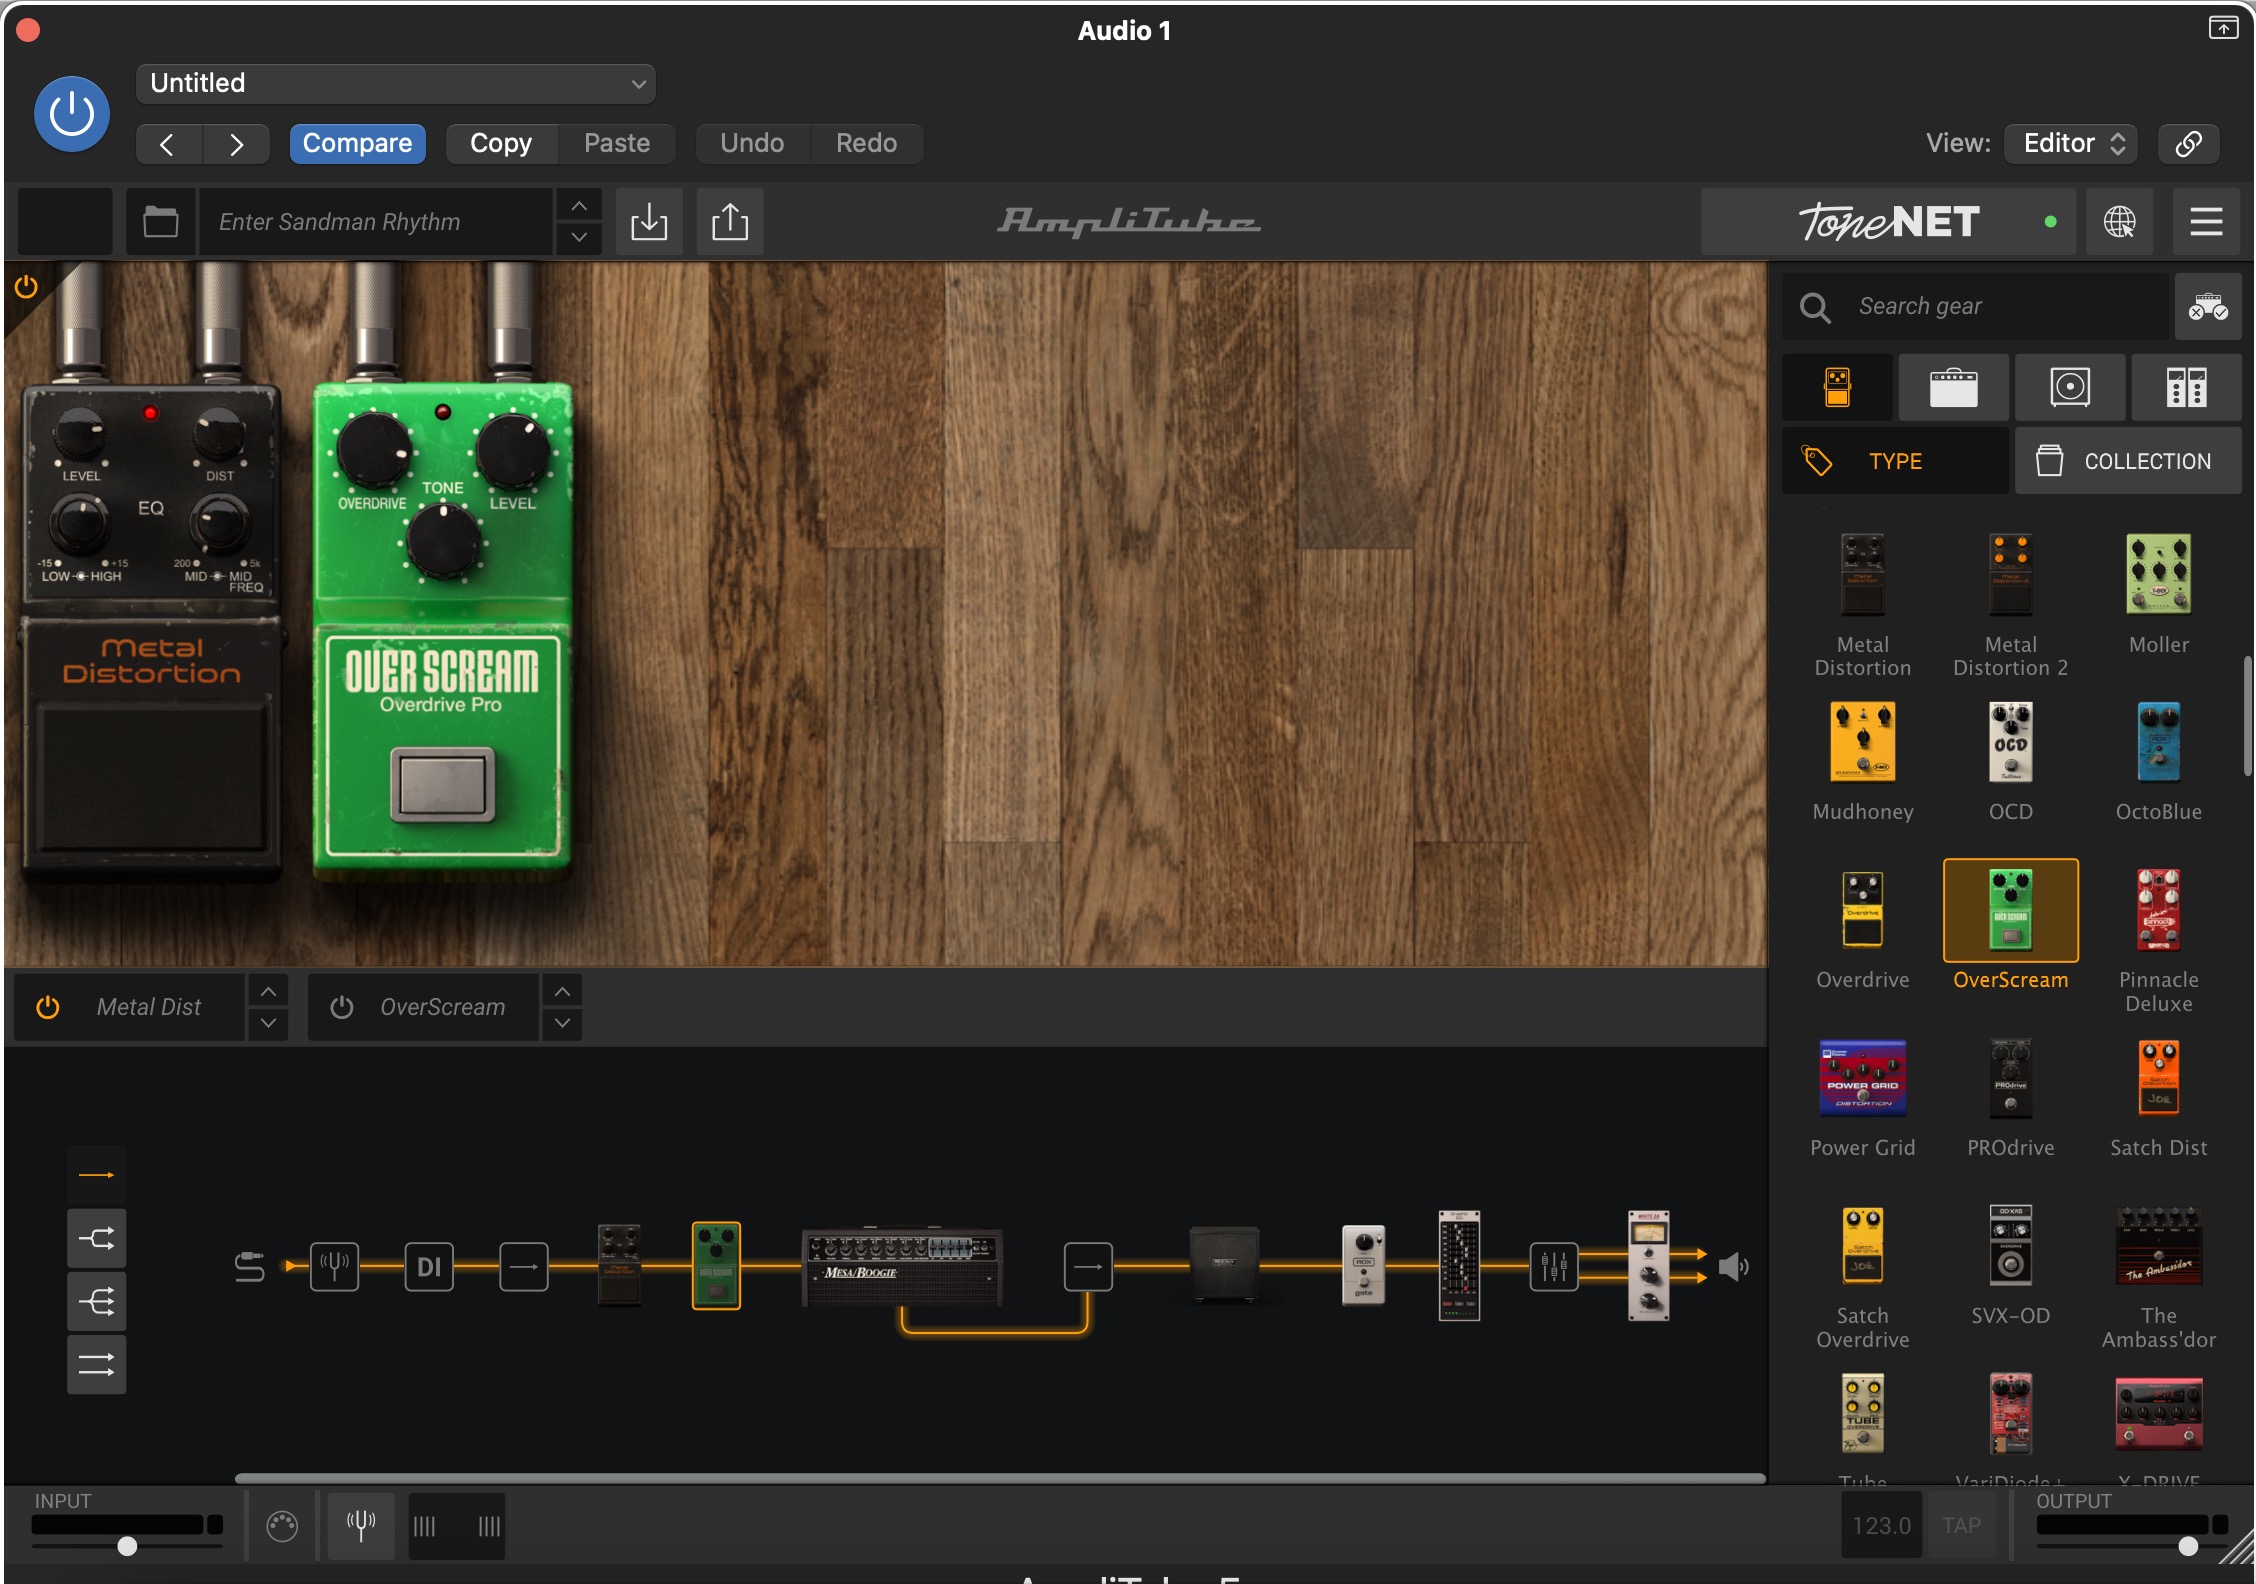This screenshot has height=1584, width=2256.
Task: Select the Overdrive pedal in gear list
Action: 1863,909
